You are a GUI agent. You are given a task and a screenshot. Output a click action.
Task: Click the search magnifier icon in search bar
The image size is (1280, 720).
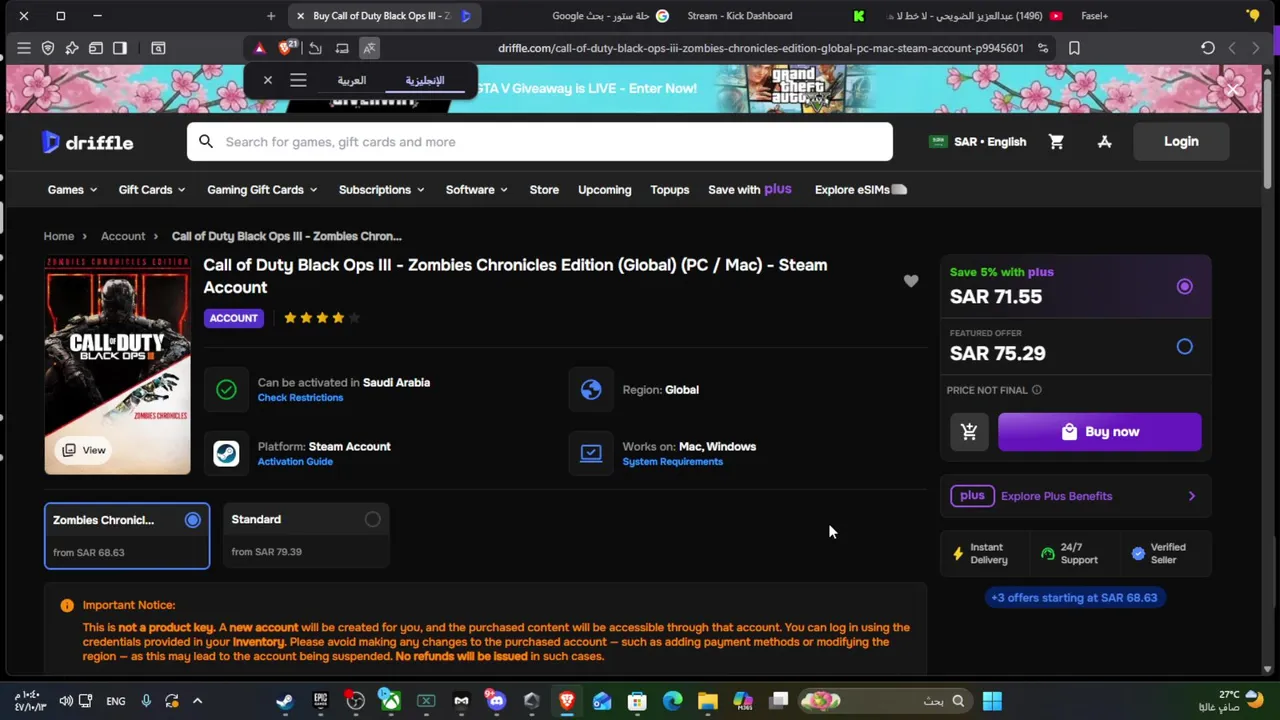[x=206, y=142]
